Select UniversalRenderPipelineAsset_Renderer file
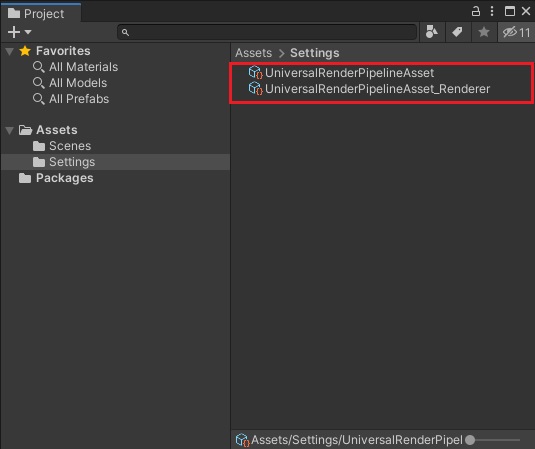The image size is (535, 449). tap(377, 89)
